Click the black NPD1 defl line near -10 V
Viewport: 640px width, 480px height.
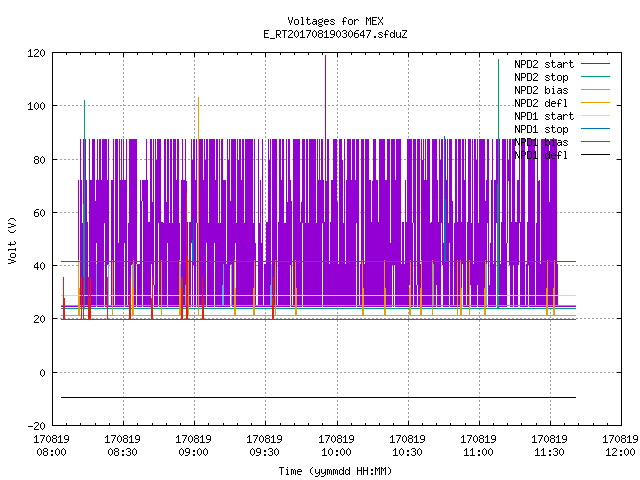(318, 397)
